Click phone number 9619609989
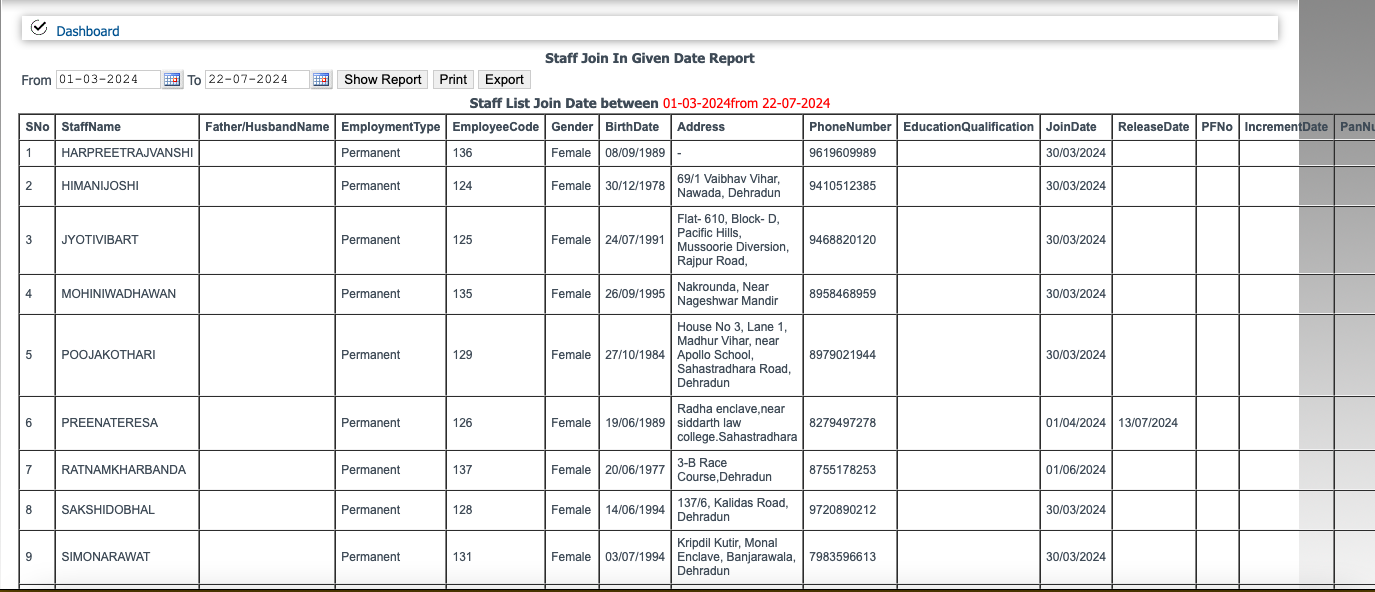The width and height of the screenshot is (1375, 592). point(843,153)
